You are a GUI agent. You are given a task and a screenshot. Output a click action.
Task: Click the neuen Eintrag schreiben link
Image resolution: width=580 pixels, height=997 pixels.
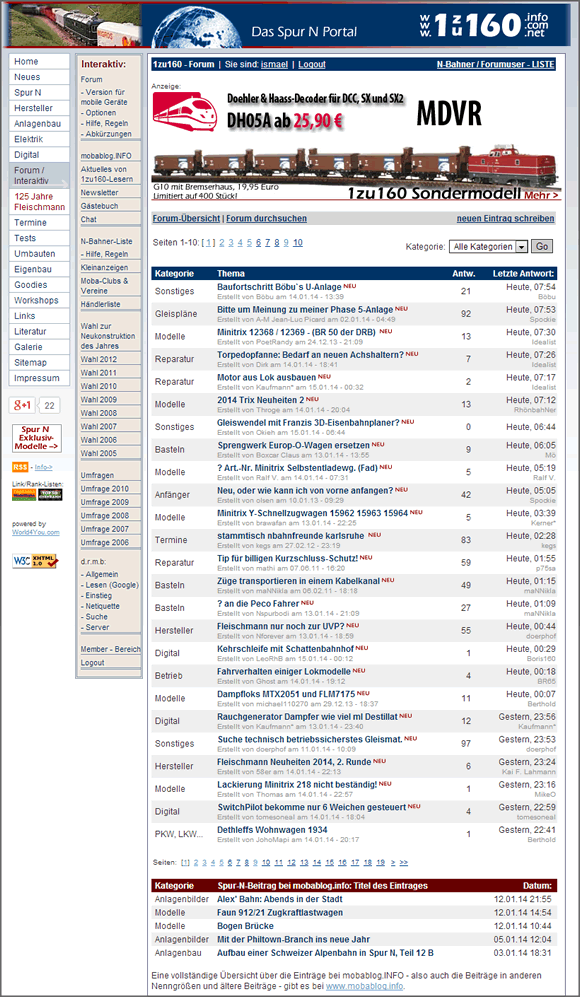505,219
